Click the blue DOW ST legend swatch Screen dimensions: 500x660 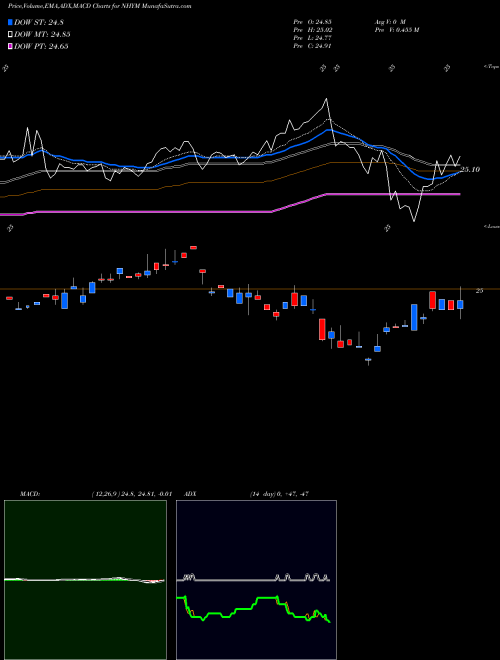(11, 23)
